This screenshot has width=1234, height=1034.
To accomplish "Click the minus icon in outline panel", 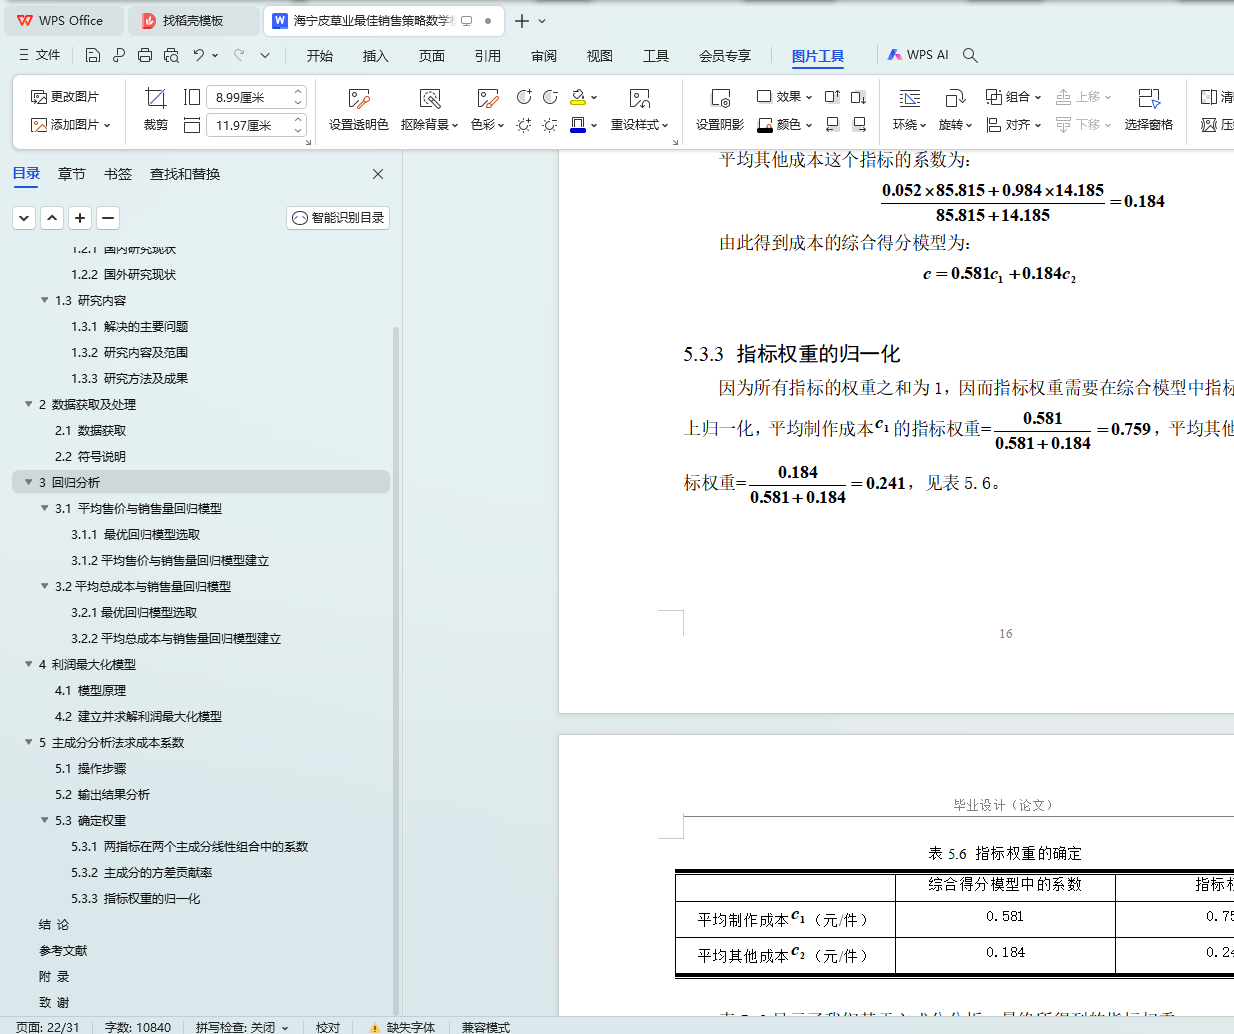I will pos(108,218).
